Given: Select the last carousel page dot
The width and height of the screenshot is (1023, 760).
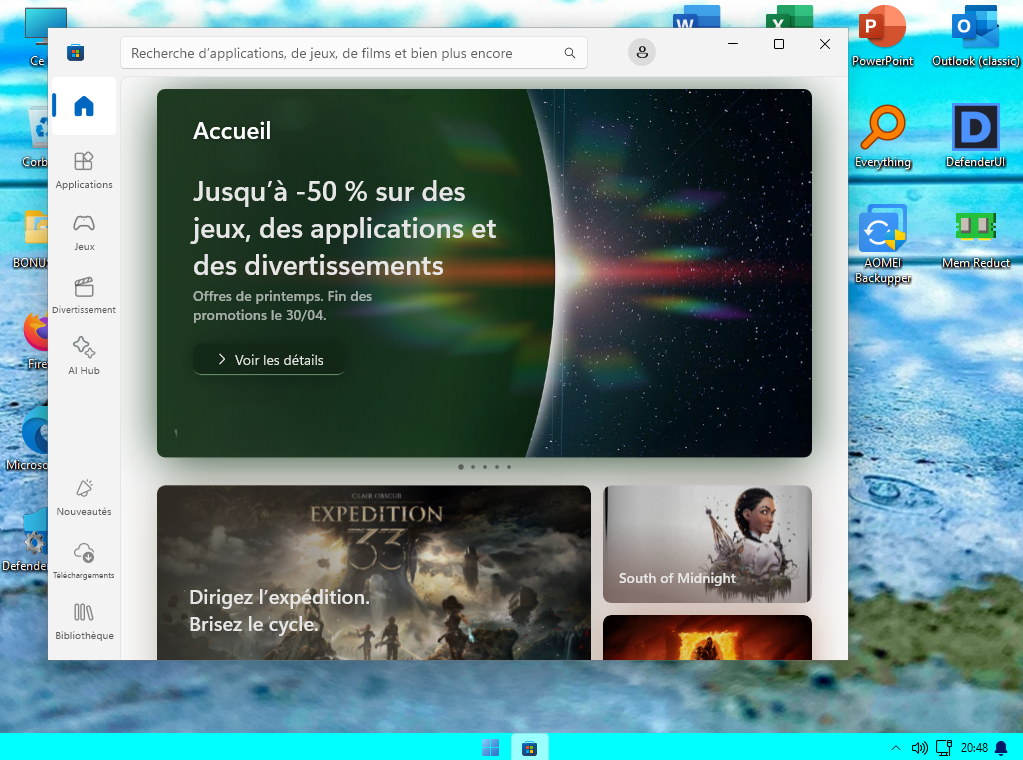Looking at the screenshot, I should pos(509,467).
